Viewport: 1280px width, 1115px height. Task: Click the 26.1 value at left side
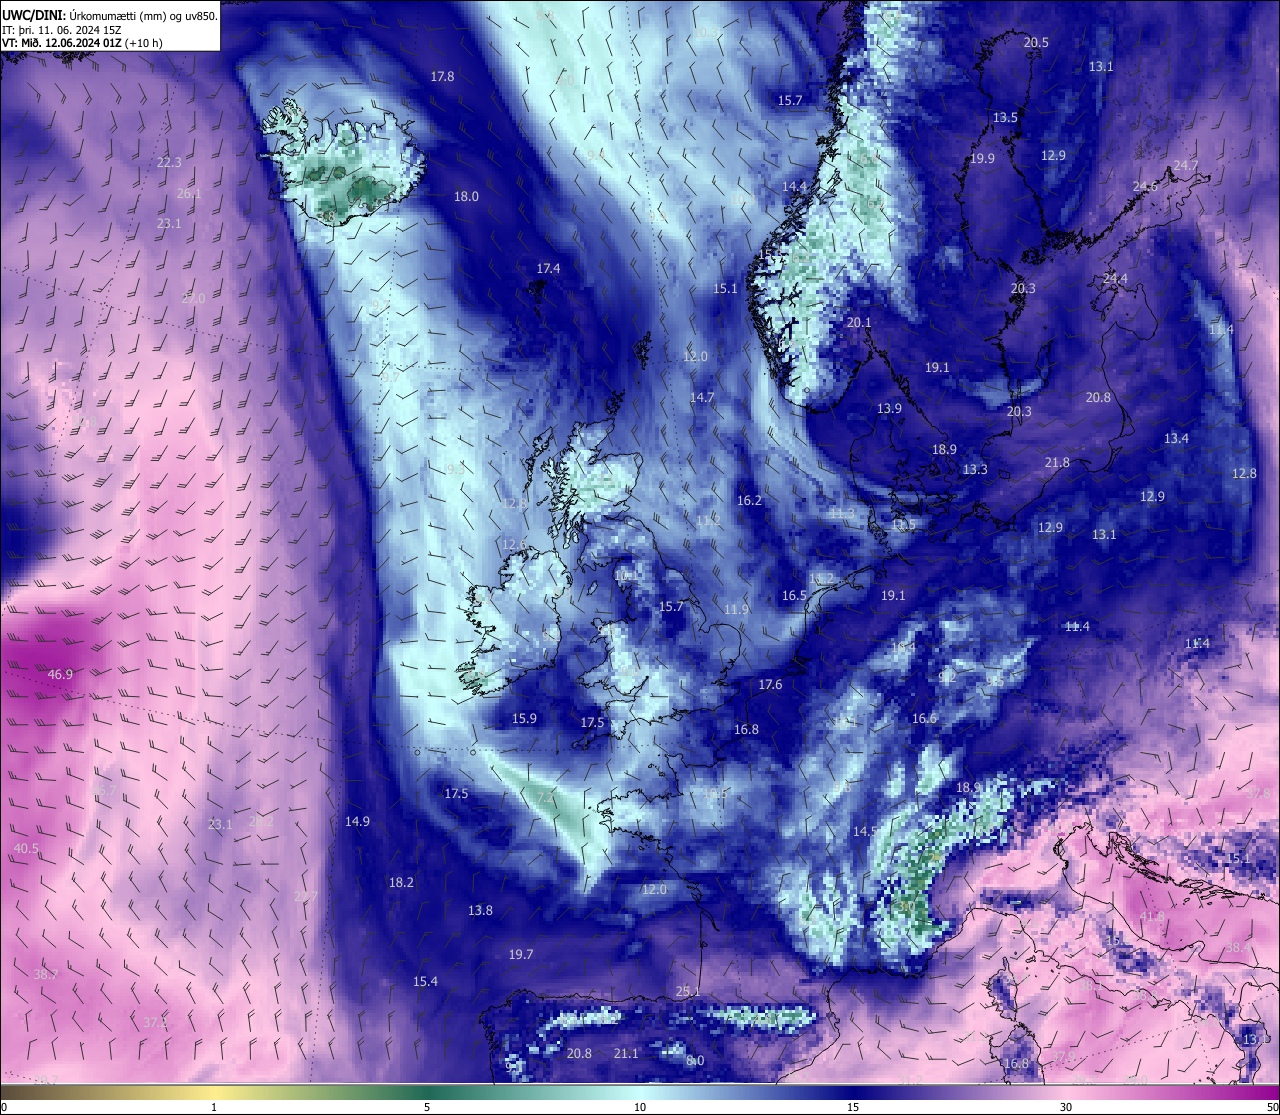point(189,194)
